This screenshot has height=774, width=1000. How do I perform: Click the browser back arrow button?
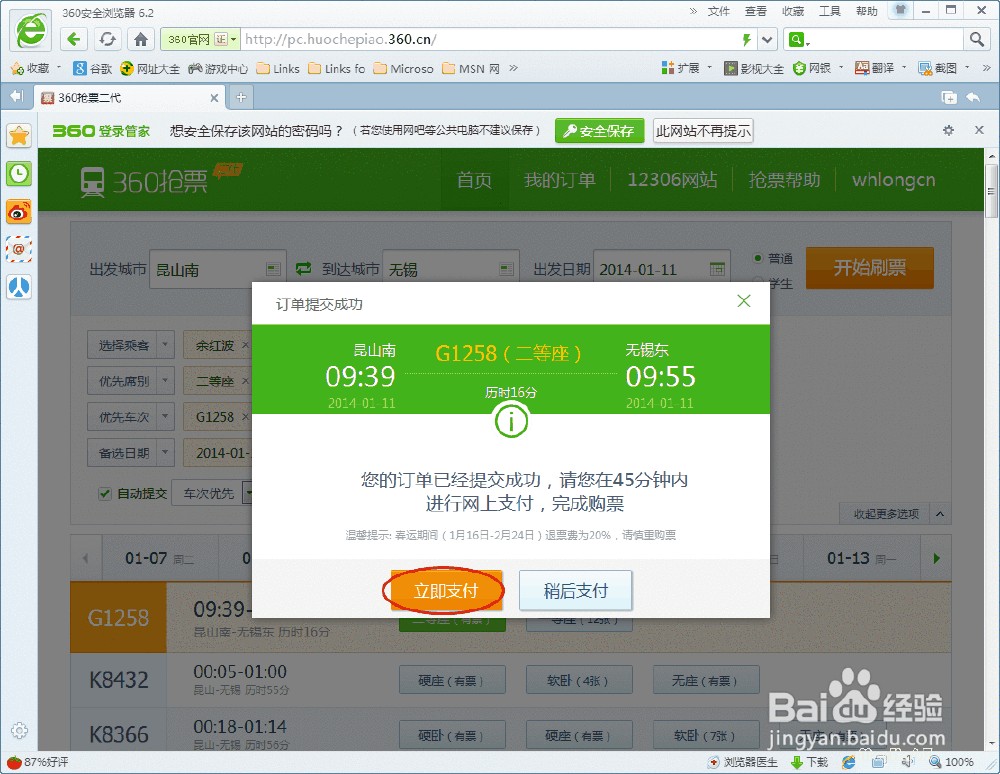(x=74, y=40)
